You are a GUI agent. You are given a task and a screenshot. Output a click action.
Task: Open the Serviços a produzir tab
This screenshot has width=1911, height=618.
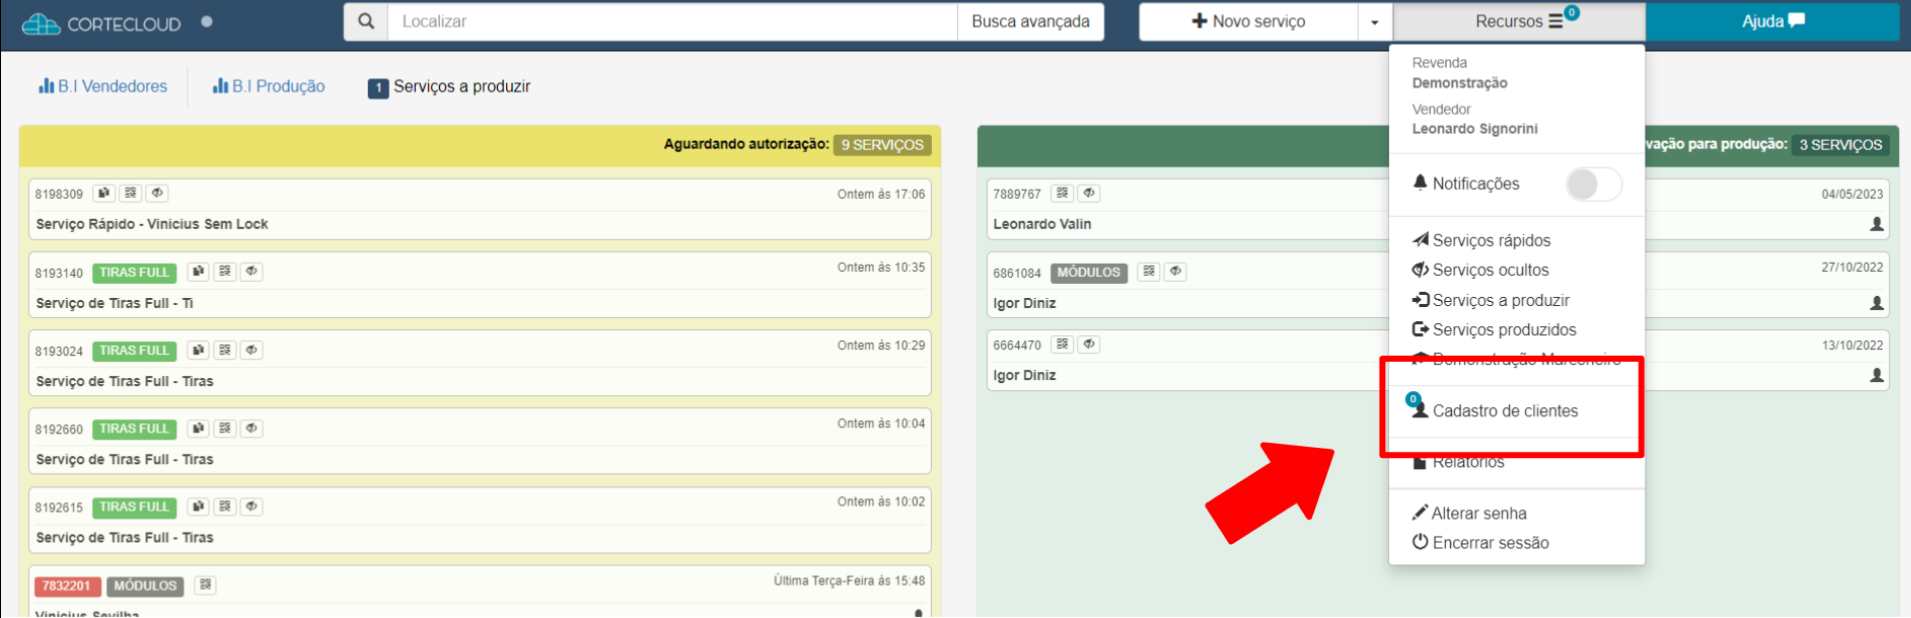449,87
